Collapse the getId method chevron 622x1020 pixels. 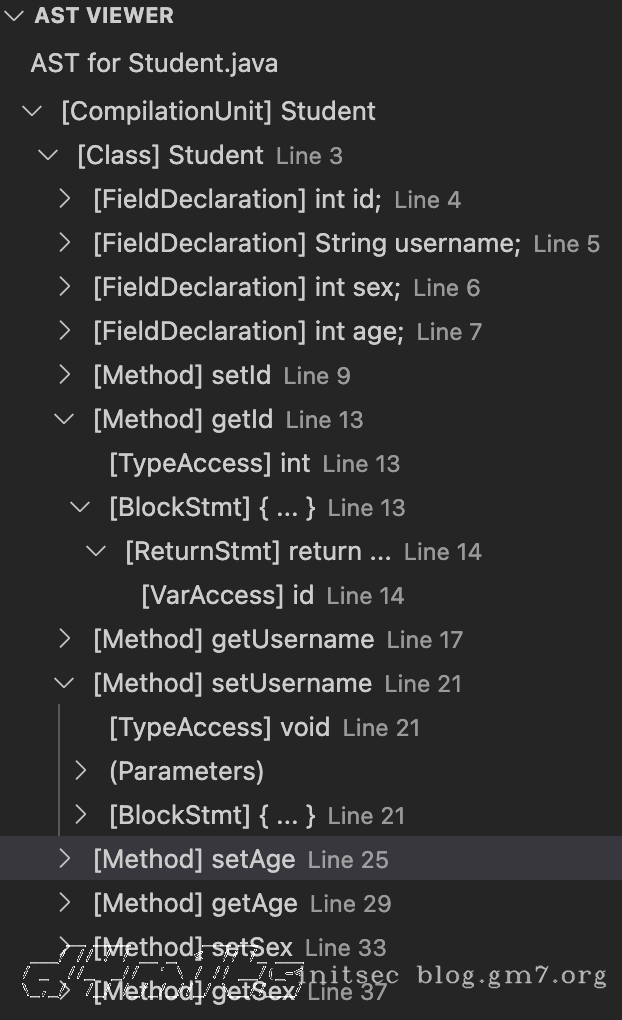coord(65,419)
